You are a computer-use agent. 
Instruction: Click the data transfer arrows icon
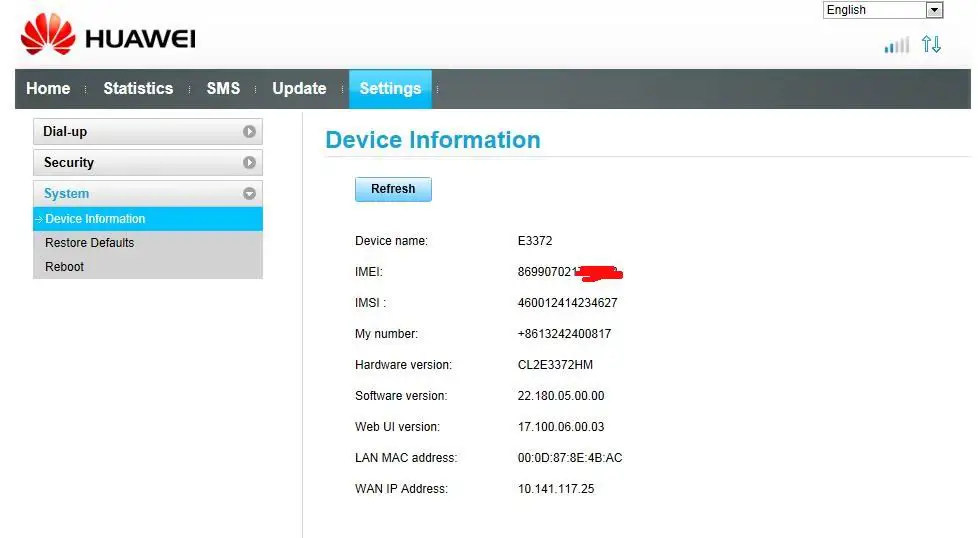[x=931, y=44]
